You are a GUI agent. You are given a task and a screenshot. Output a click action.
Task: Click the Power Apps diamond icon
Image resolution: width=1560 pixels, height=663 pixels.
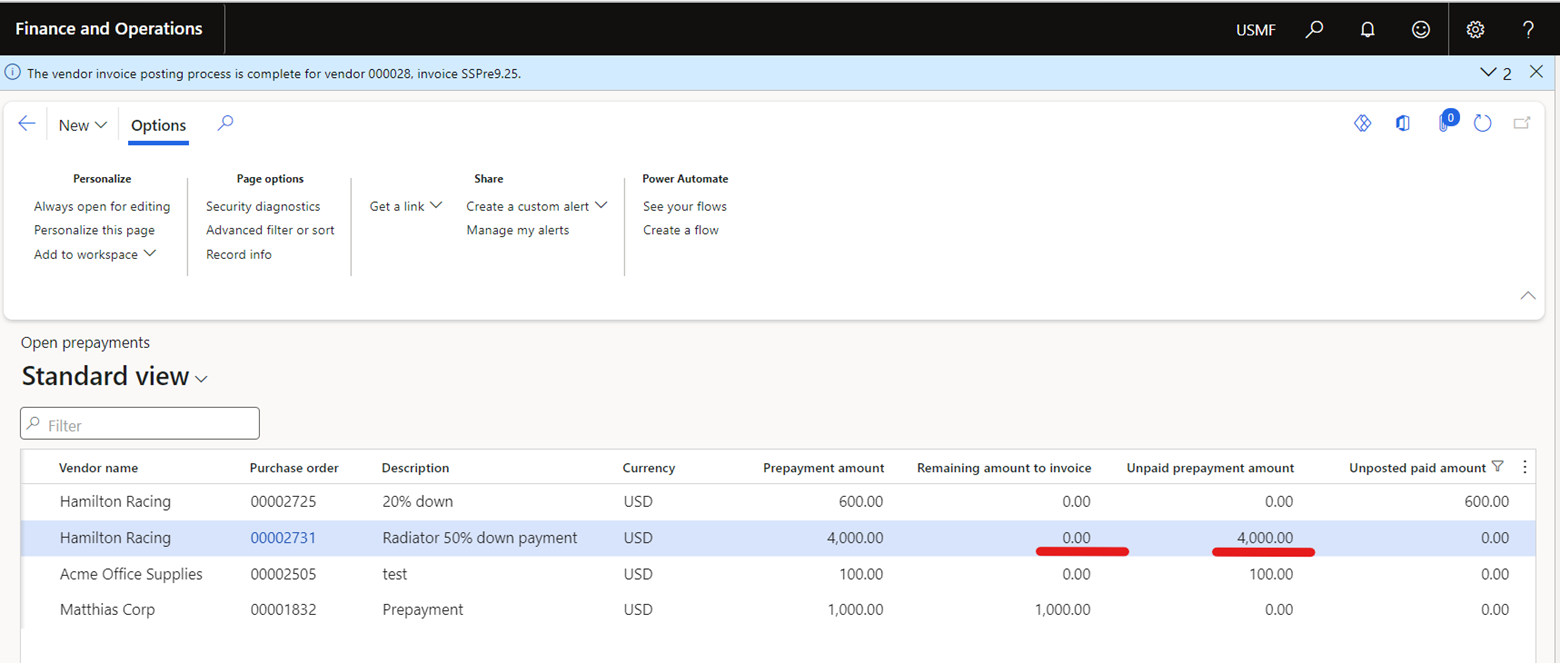point(1362,123)
